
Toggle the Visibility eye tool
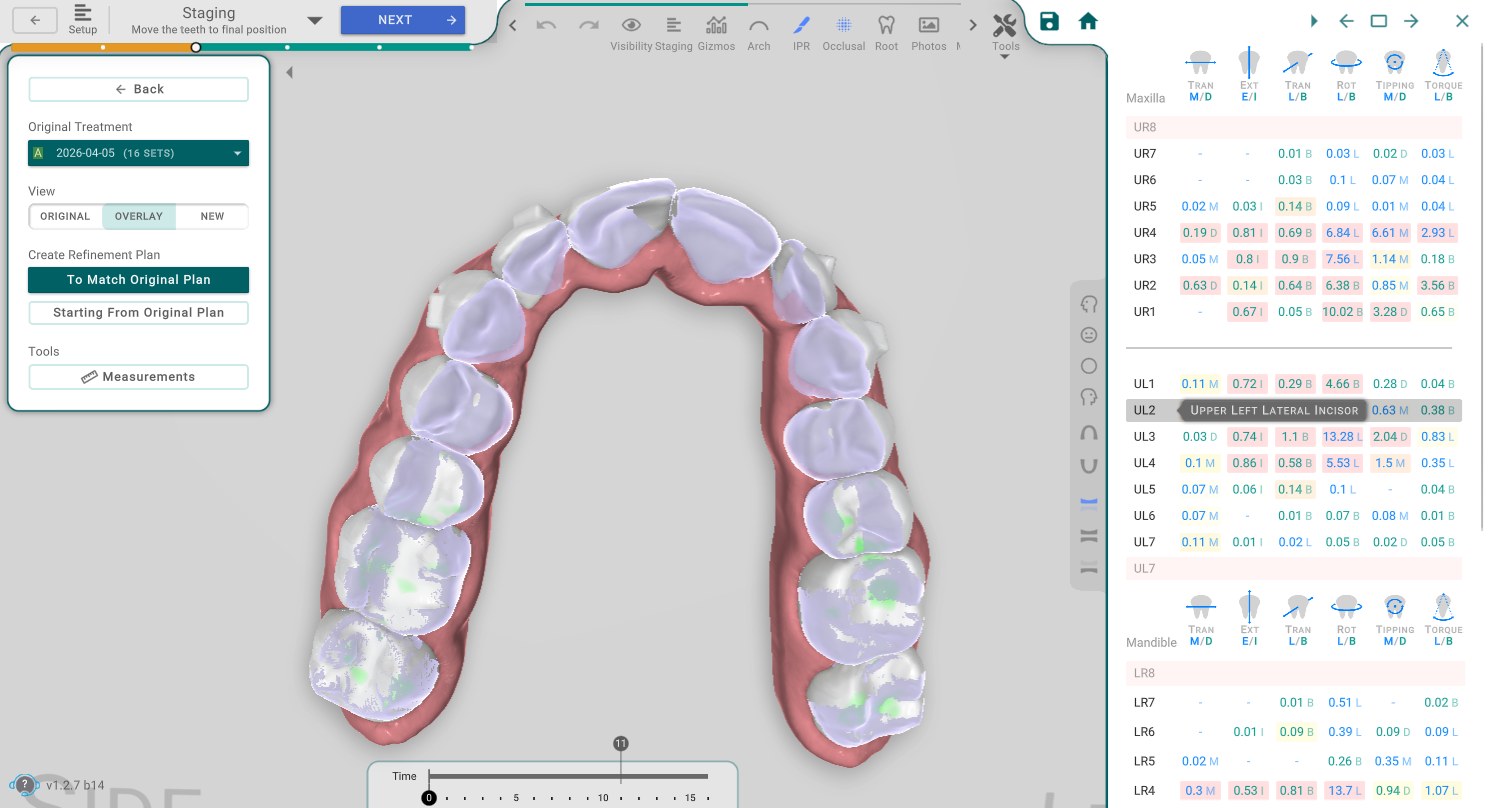click(x=631, y=32)
